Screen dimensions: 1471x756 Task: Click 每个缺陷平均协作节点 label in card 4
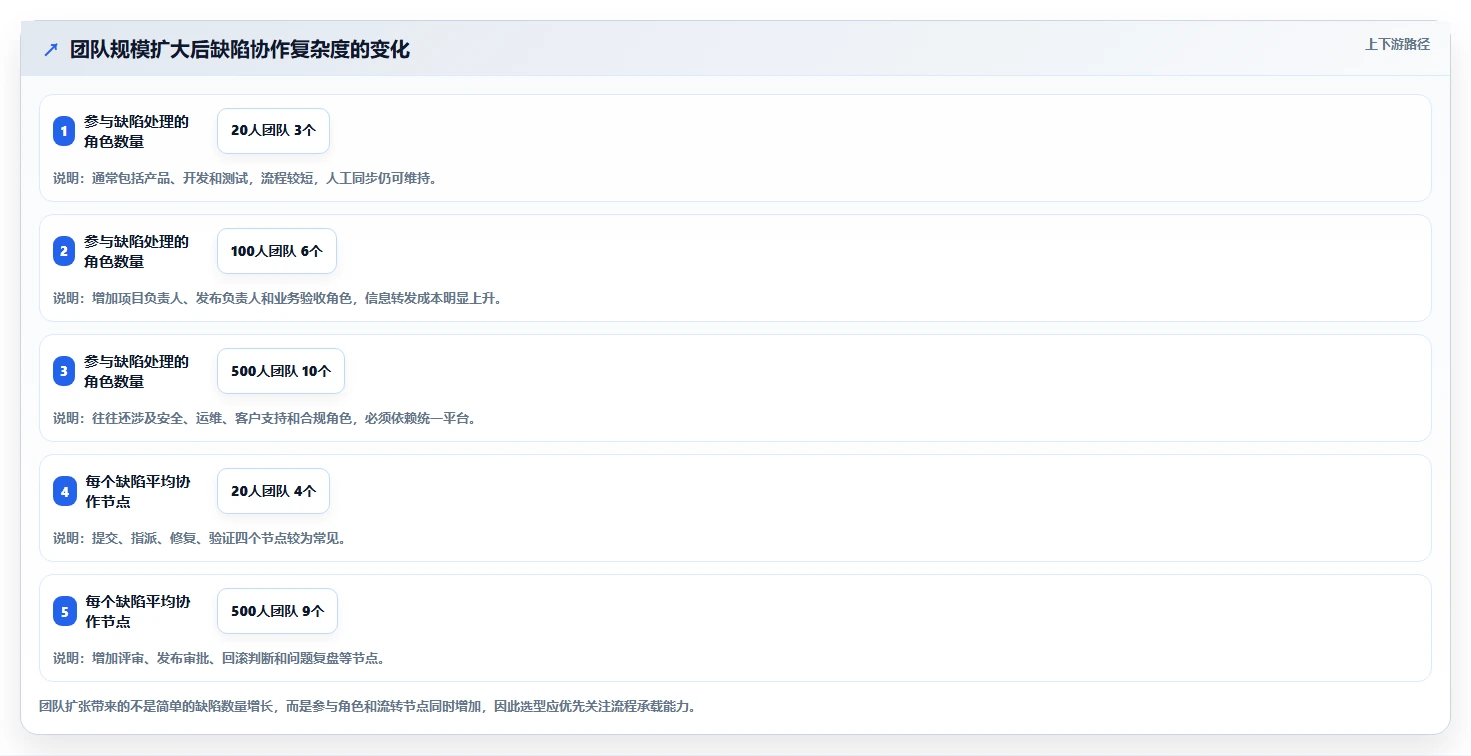(137, 491)
